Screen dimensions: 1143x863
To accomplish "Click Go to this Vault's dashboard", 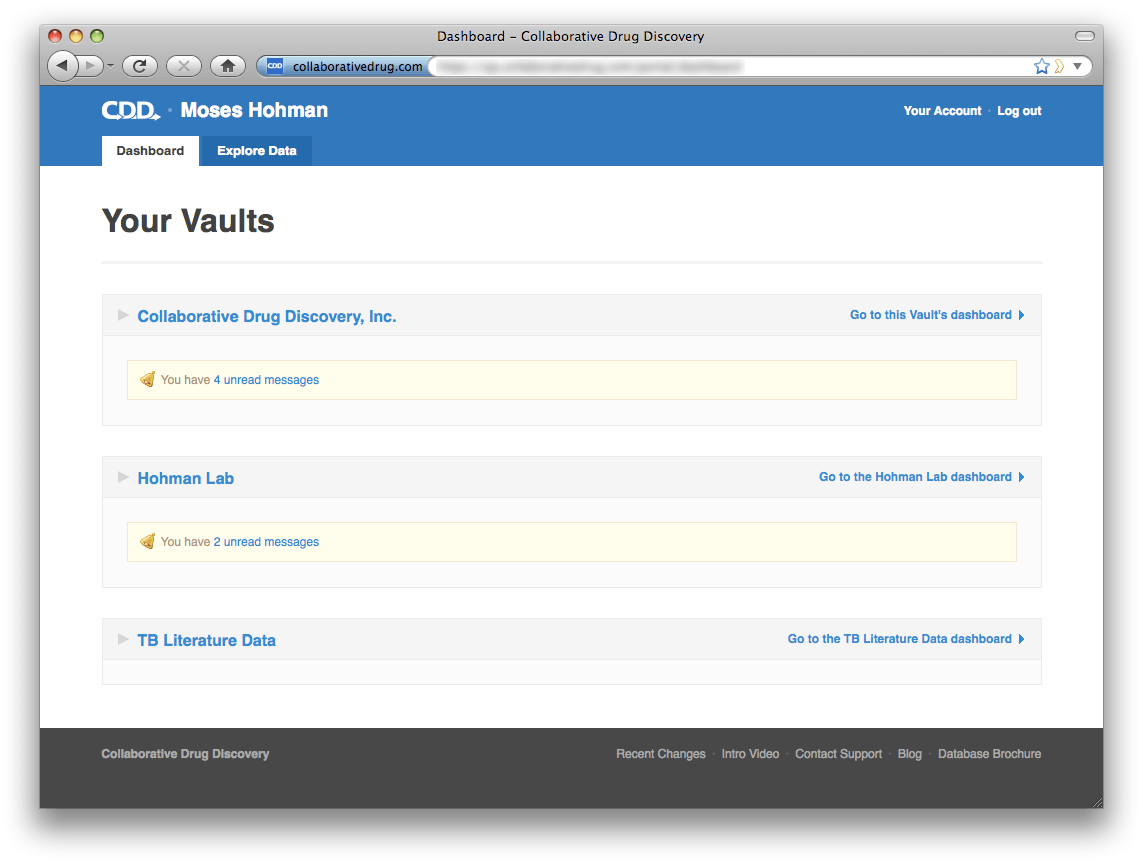I will tap(937, 315).
